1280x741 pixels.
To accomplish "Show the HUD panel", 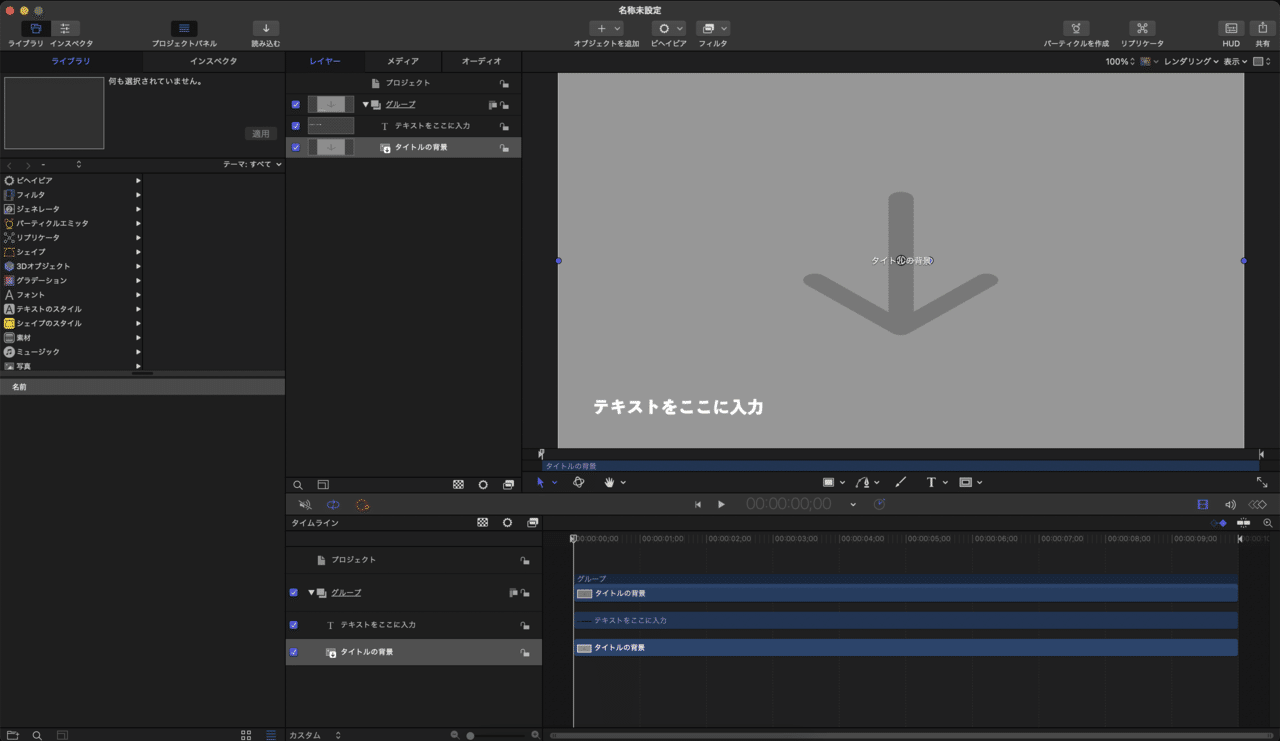I will coord(1229,29).
